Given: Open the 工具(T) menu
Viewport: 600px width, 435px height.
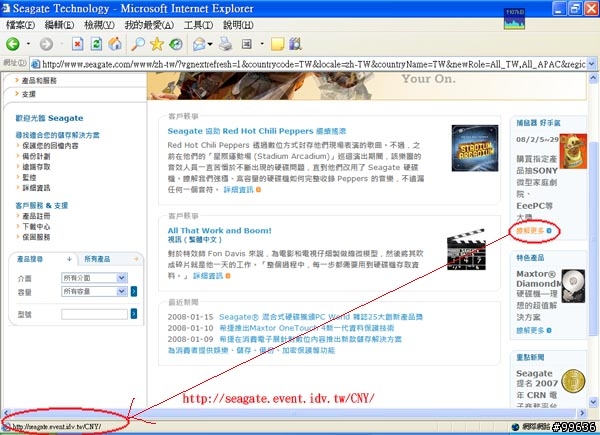Looking at the screenshot, I should click(198, 25).
